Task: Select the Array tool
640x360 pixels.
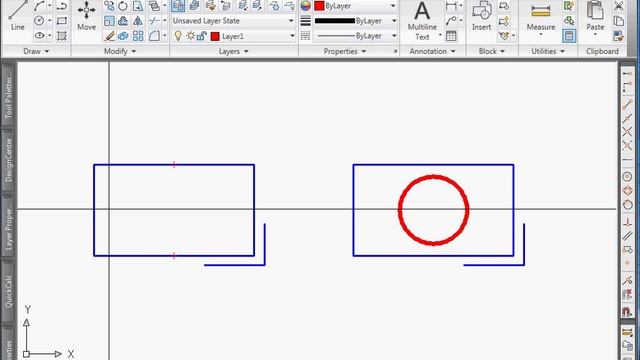Action: point(138,36)
